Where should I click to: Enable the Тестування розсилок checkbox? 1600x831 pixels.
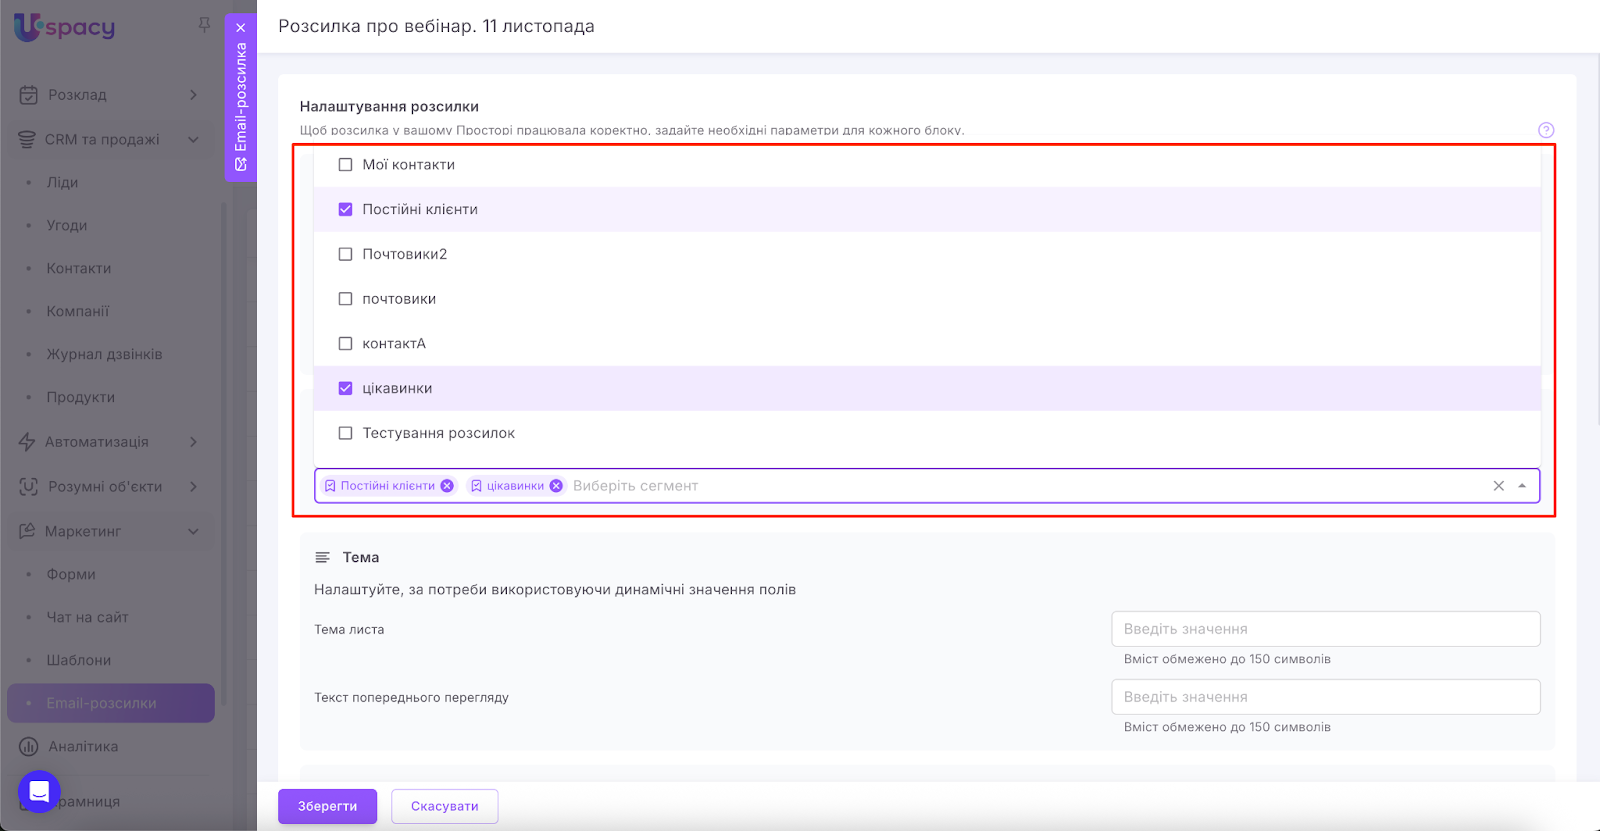tap(346, 433)
